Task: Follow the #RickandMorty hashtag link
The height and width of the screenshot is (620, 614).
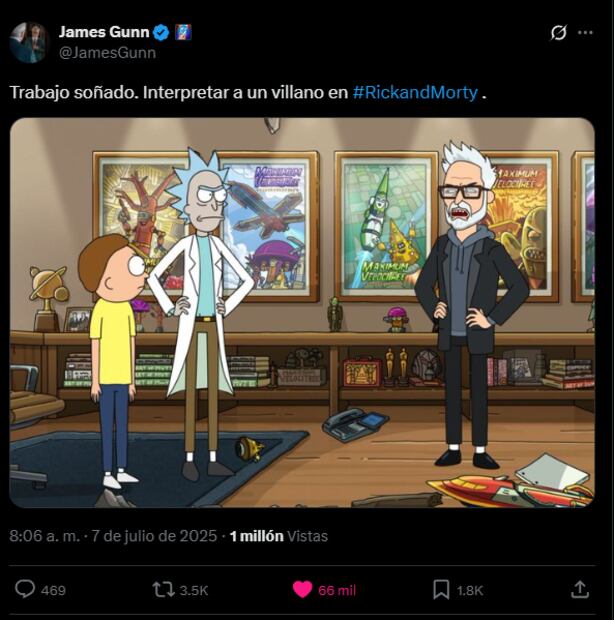Action: (x=415, y=93)
